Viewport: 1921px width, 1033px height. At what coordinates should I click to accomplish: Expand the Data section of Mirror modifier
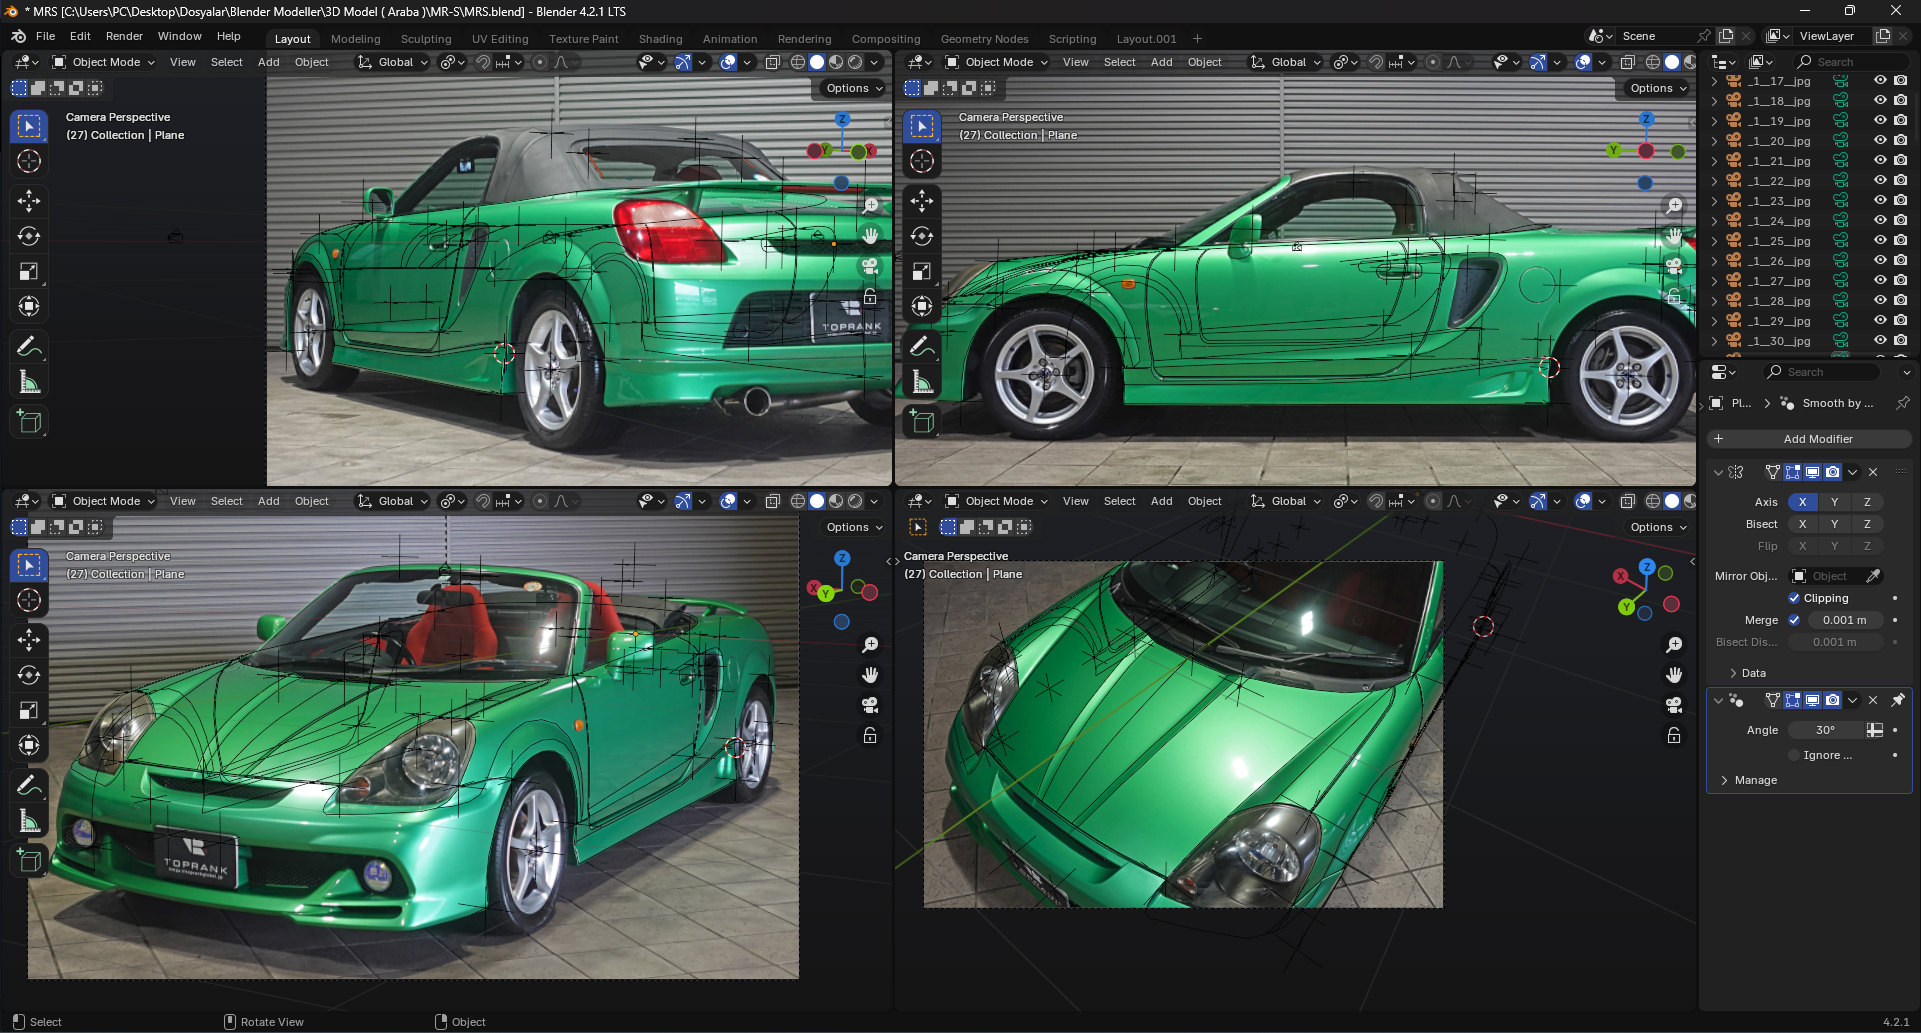pyautogui.click(x=1753, y=673)
